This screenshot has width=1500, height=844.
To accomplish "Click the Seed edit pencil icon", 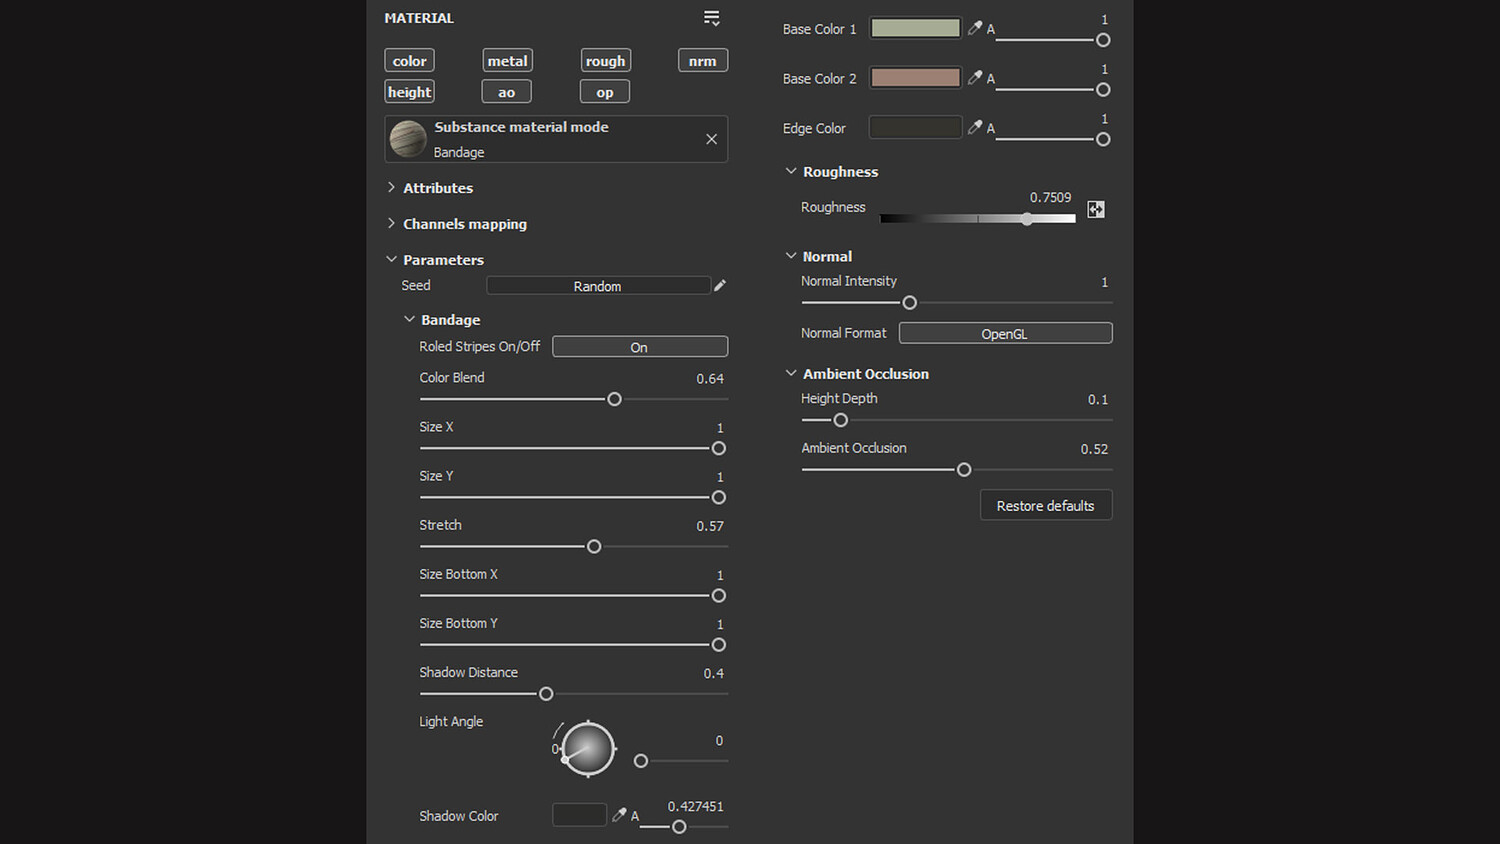I will point(720,286).
